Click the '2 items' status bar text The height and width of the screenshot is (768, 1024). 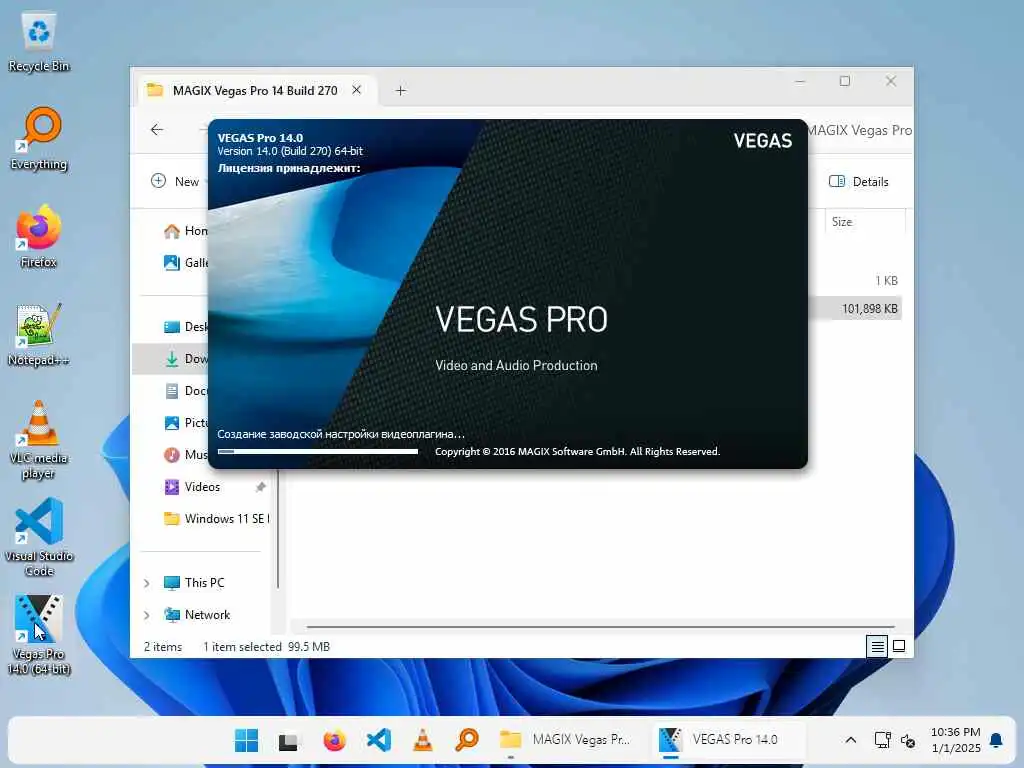click(x=163, y=647)
